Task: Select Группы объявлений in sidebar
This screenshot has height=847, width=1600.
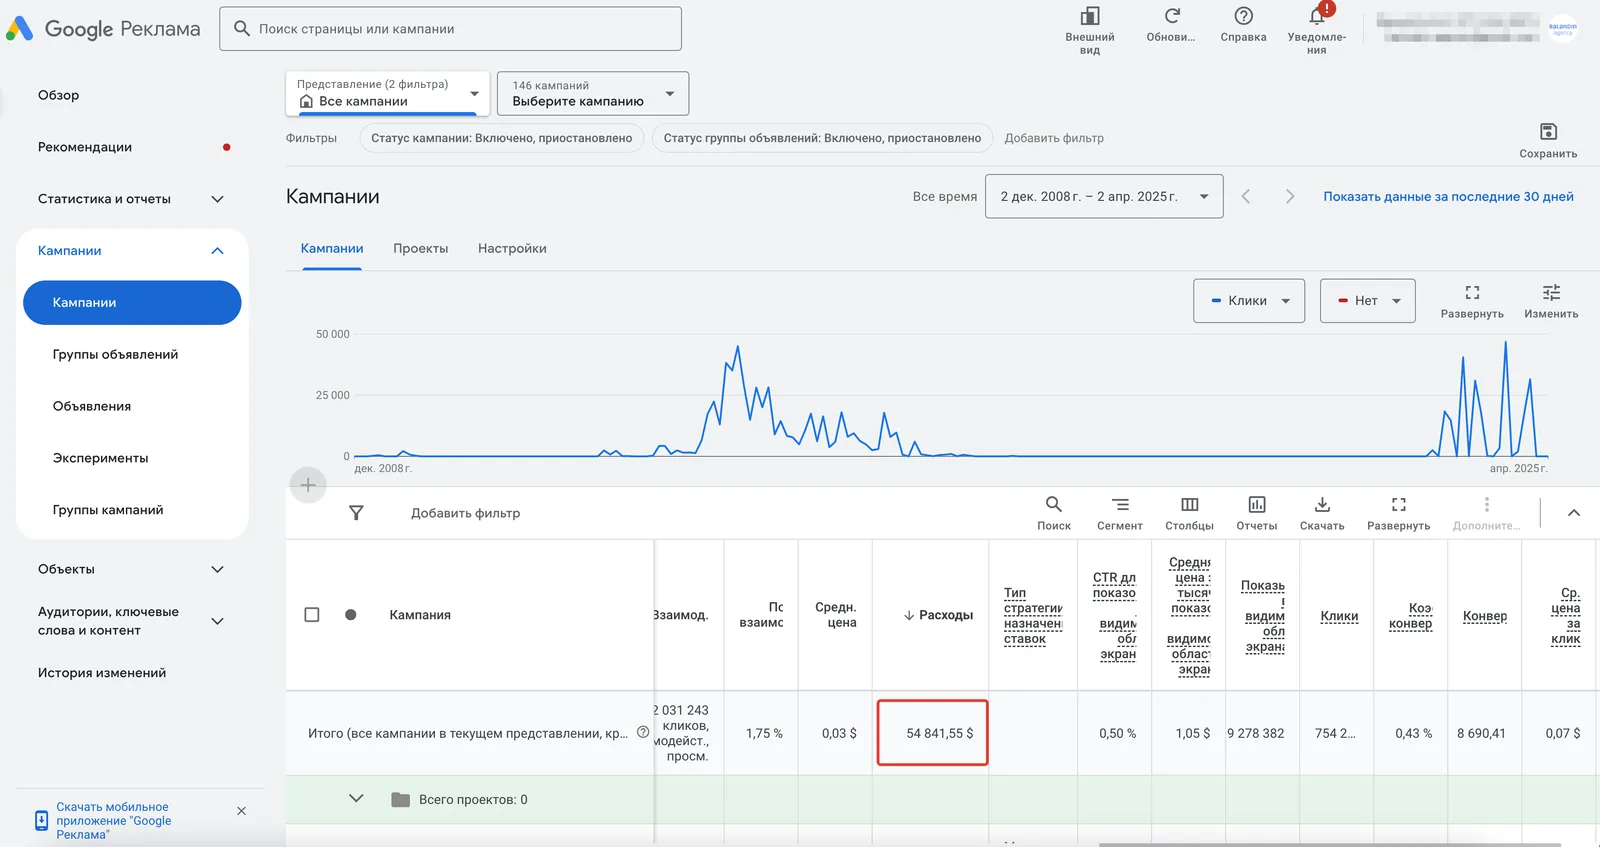Action: click(x=116, y=354)
